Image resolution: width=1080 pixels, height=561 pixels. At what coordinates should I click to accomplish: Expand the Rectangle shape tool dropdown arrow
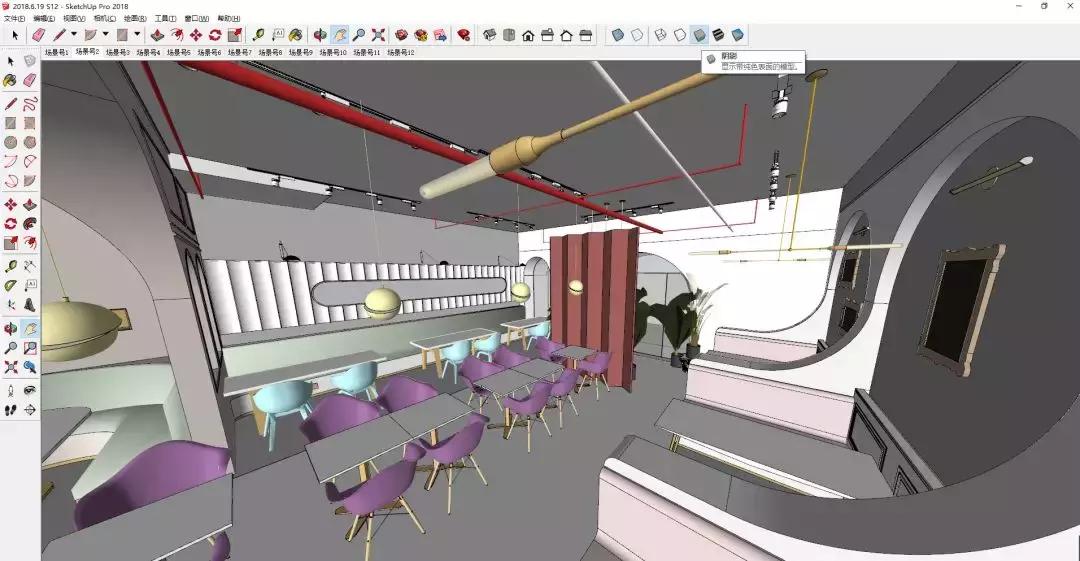coord(137,35)
